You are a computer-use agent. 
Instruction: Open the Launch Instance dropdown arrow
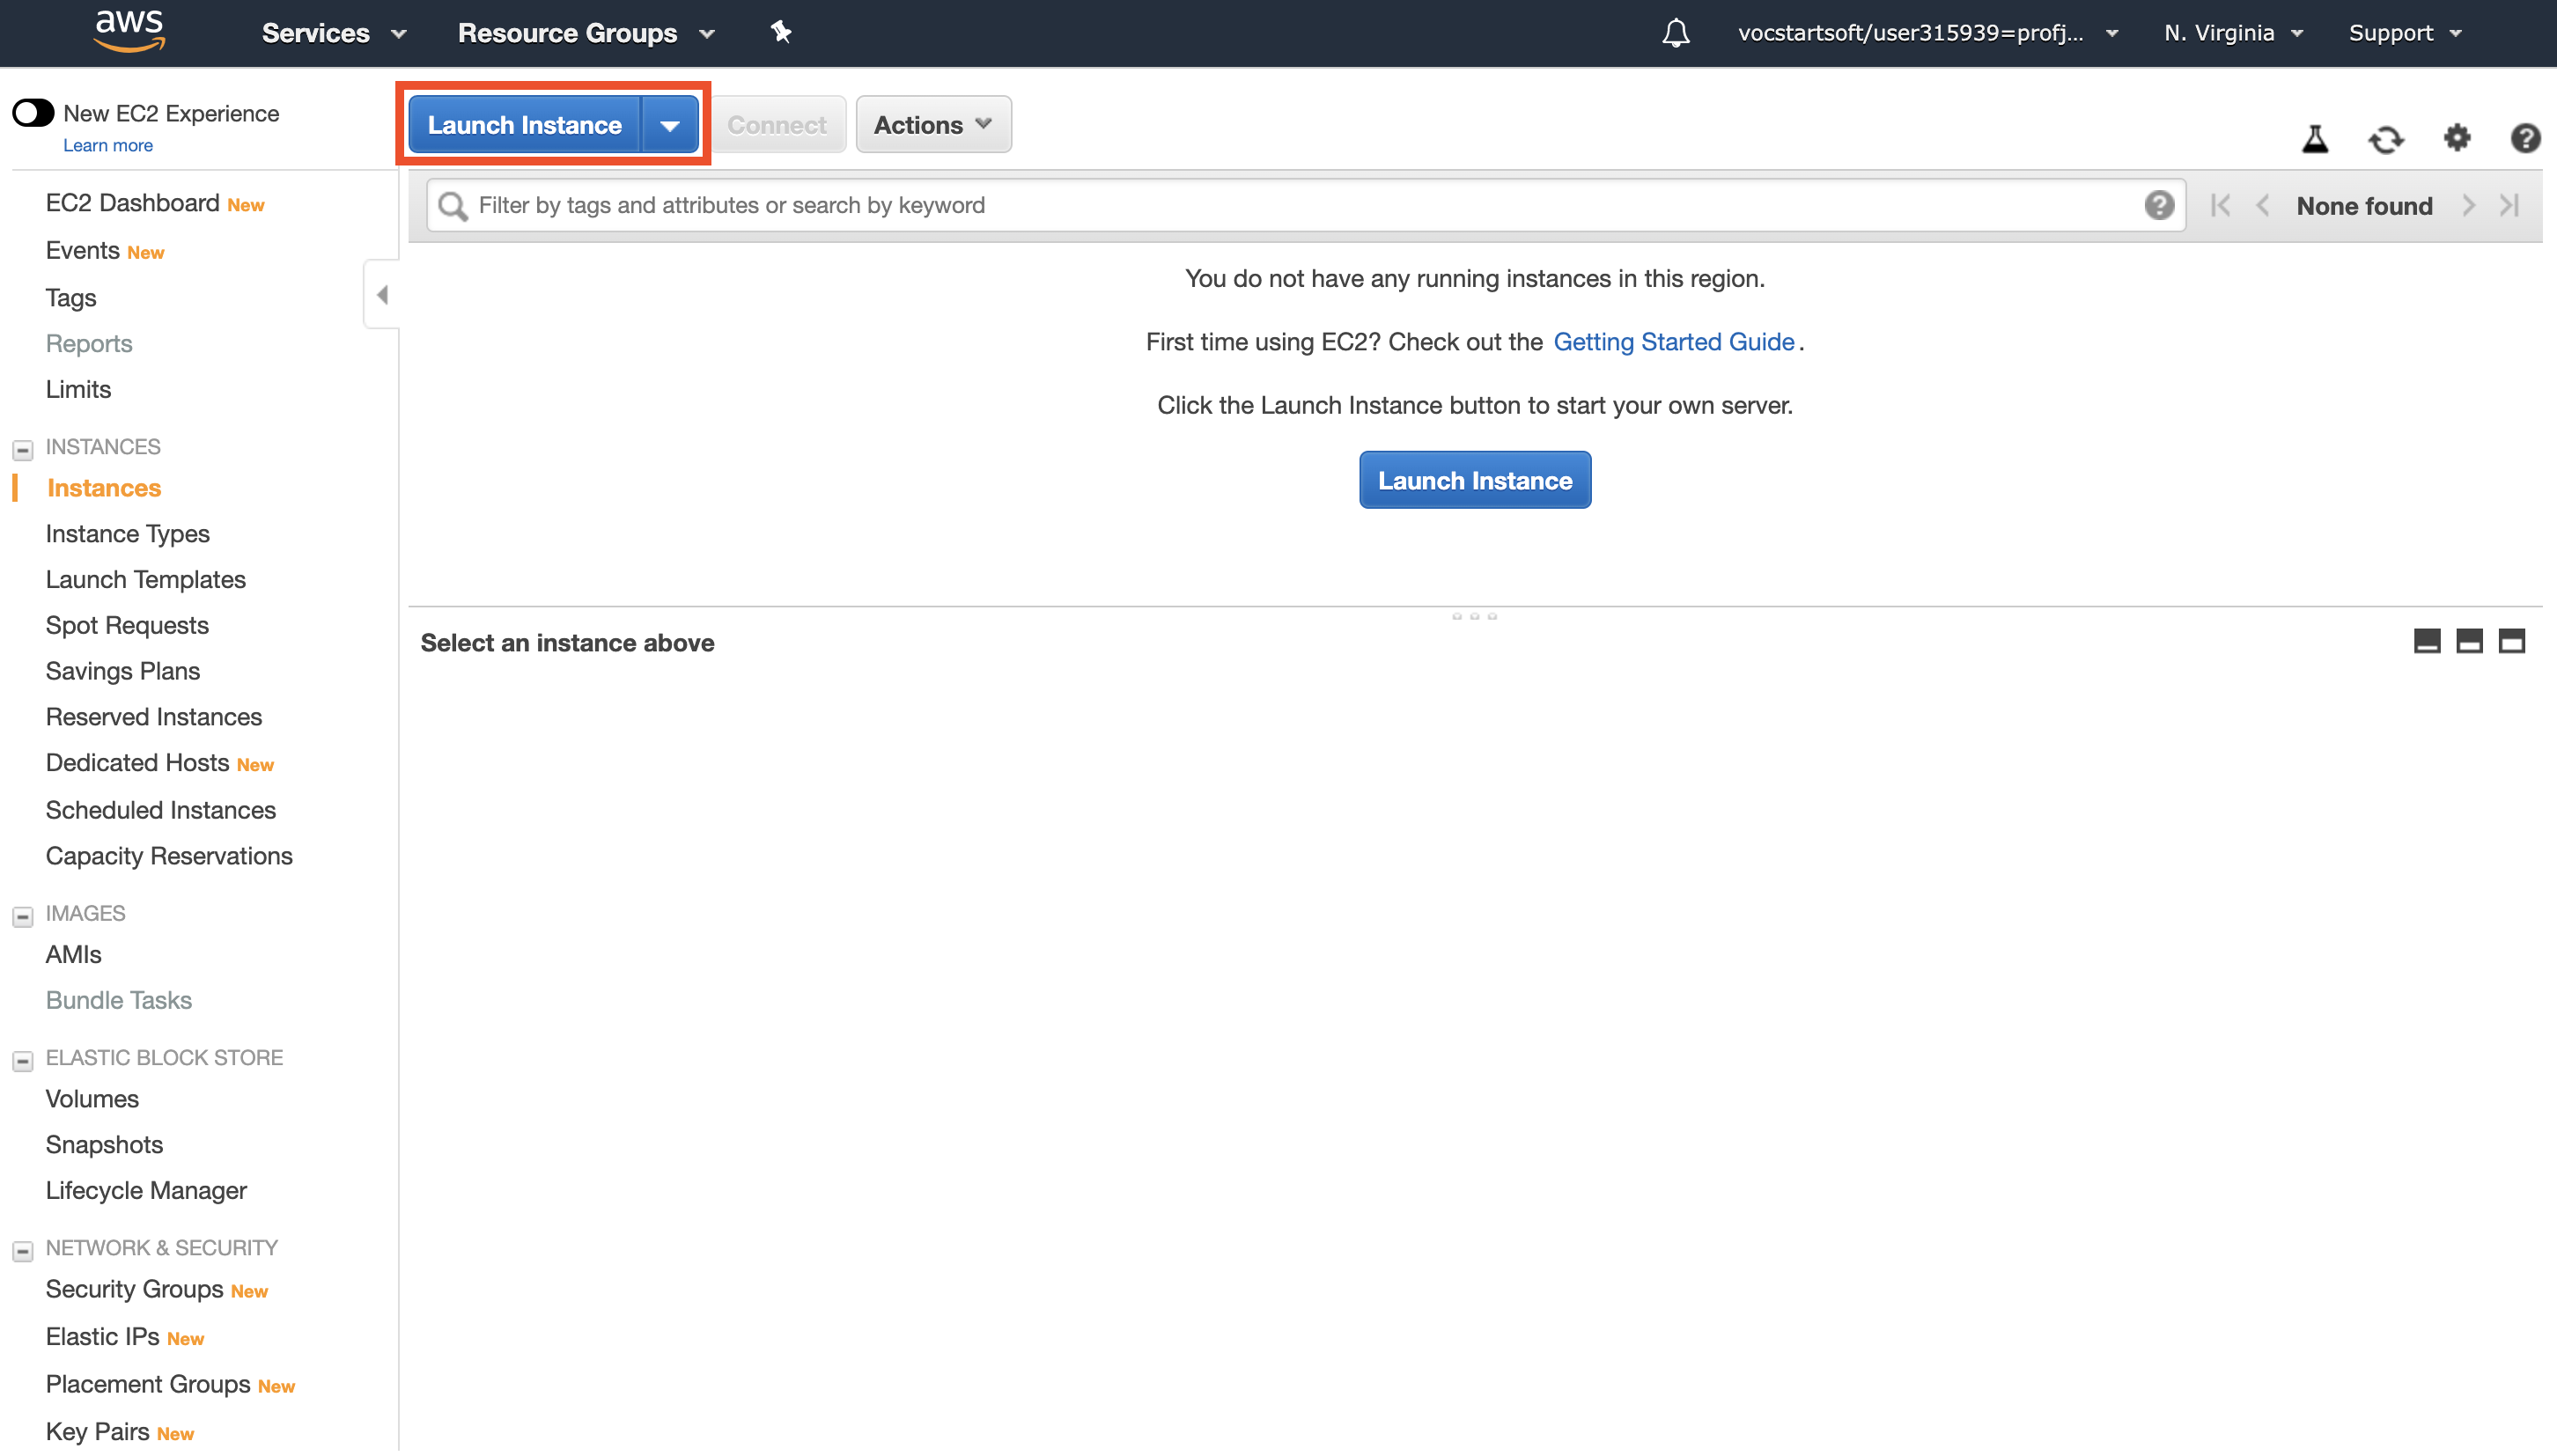(x=670, y=125)
